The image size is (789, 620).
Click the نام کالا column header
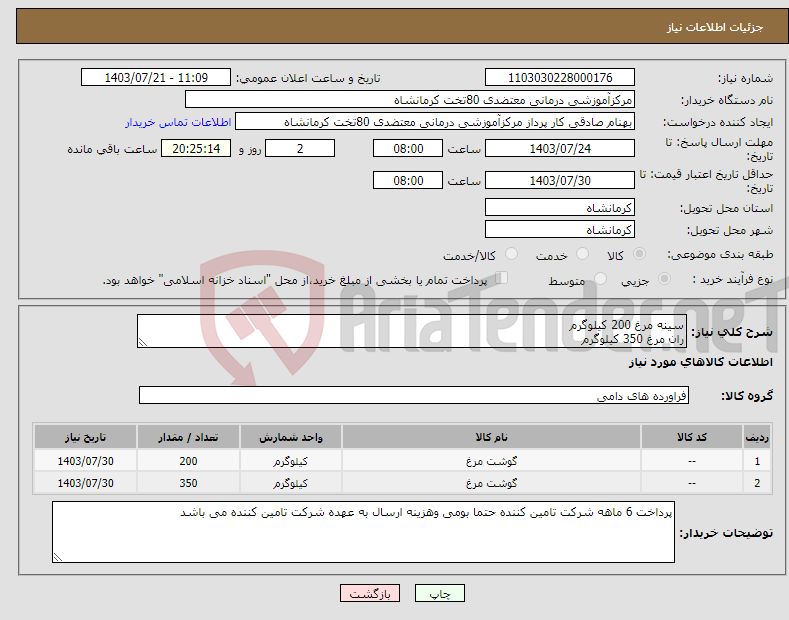point(491,437)
